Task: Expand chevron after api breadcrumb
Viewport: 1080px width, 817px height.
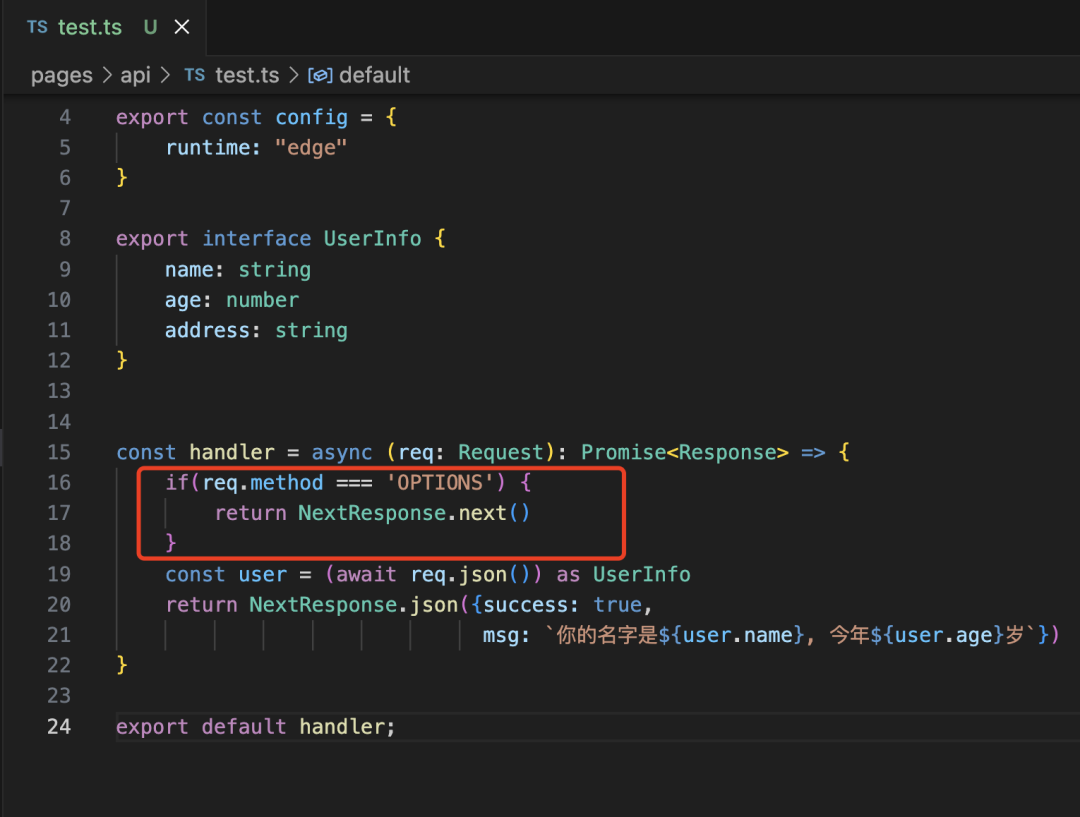Action: click(x=165, y=75)
